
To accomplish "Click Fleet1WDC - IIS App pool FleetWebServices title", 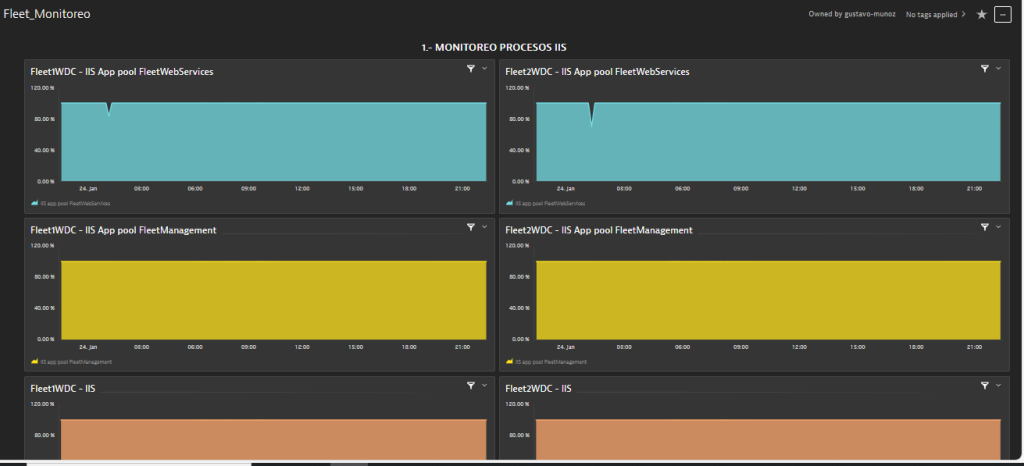I will (121, 72).
